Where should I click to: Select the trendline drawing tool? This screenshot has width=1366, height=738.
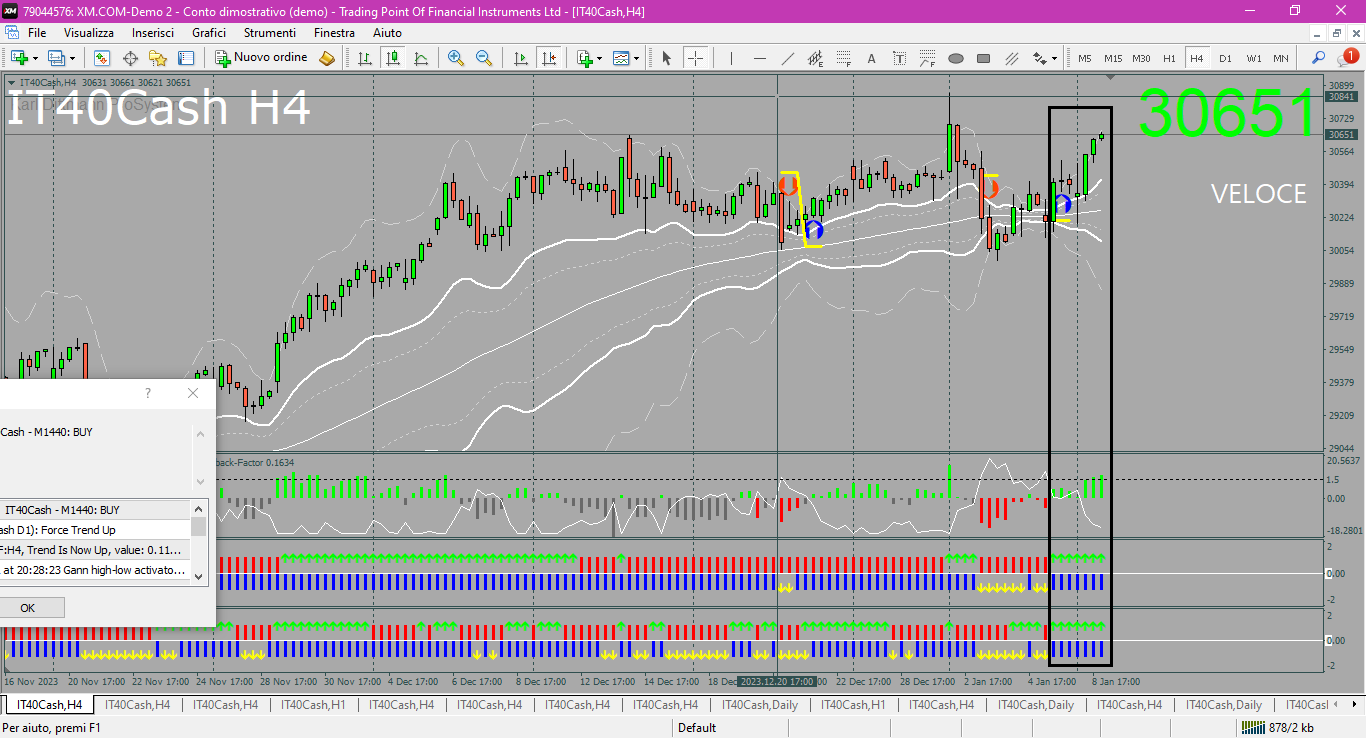point(787,58)
